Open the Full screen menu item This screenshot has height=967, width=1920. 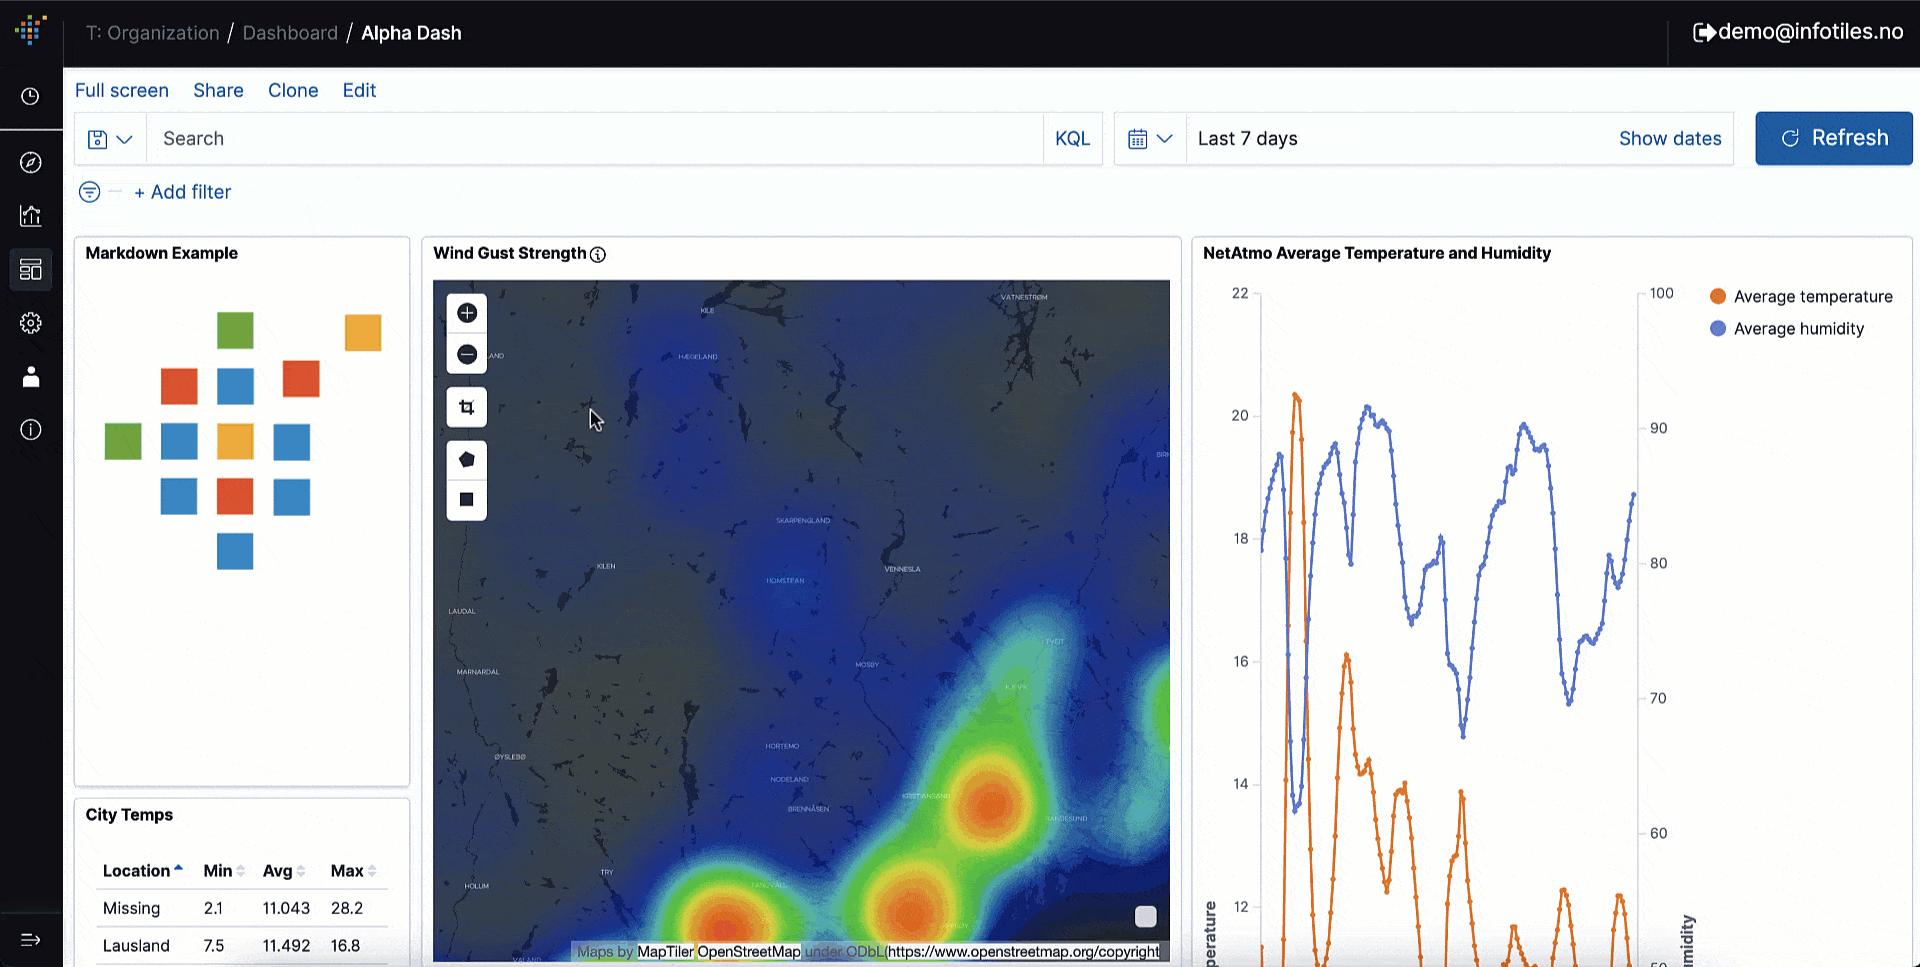click(122, 90)
